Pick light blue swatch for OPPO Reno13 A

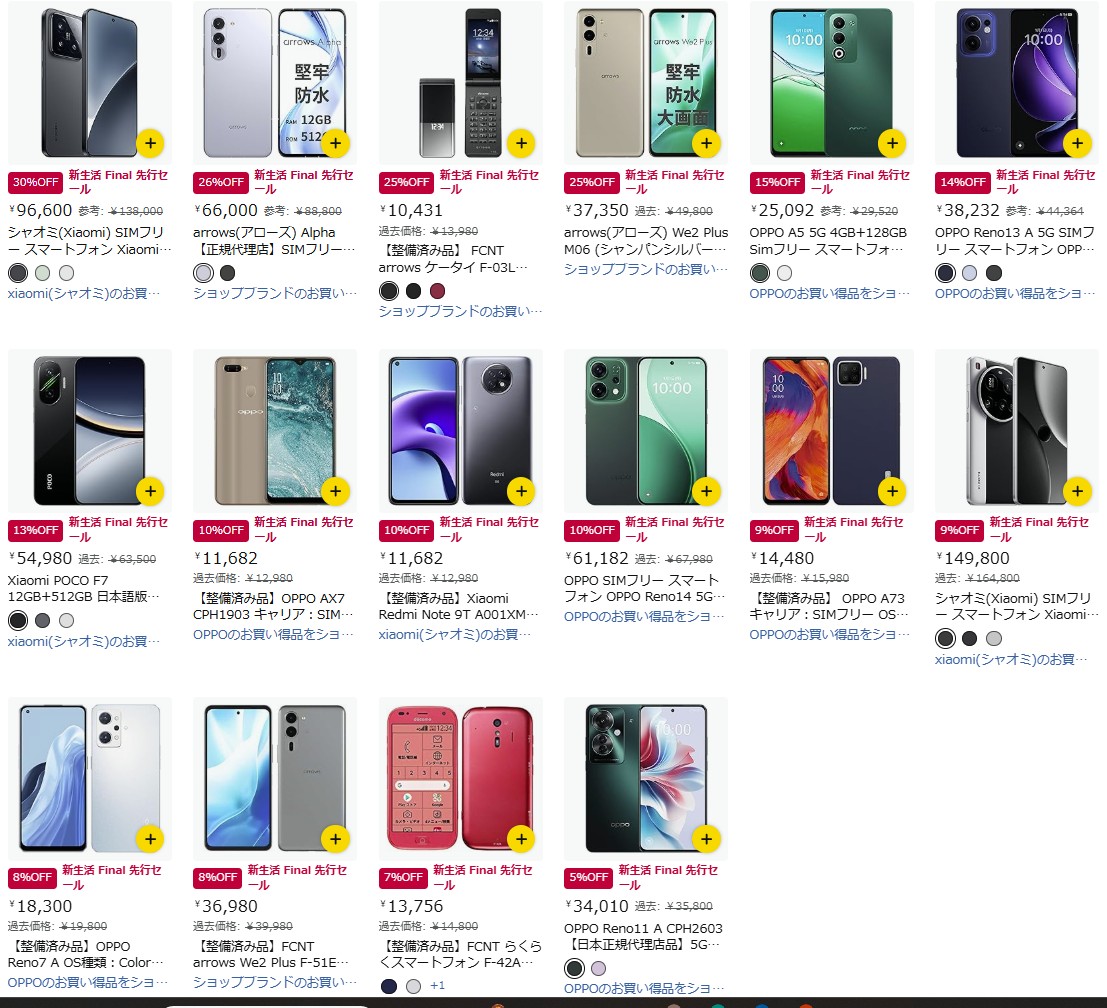pyautogui.click(x=969, y=272)
